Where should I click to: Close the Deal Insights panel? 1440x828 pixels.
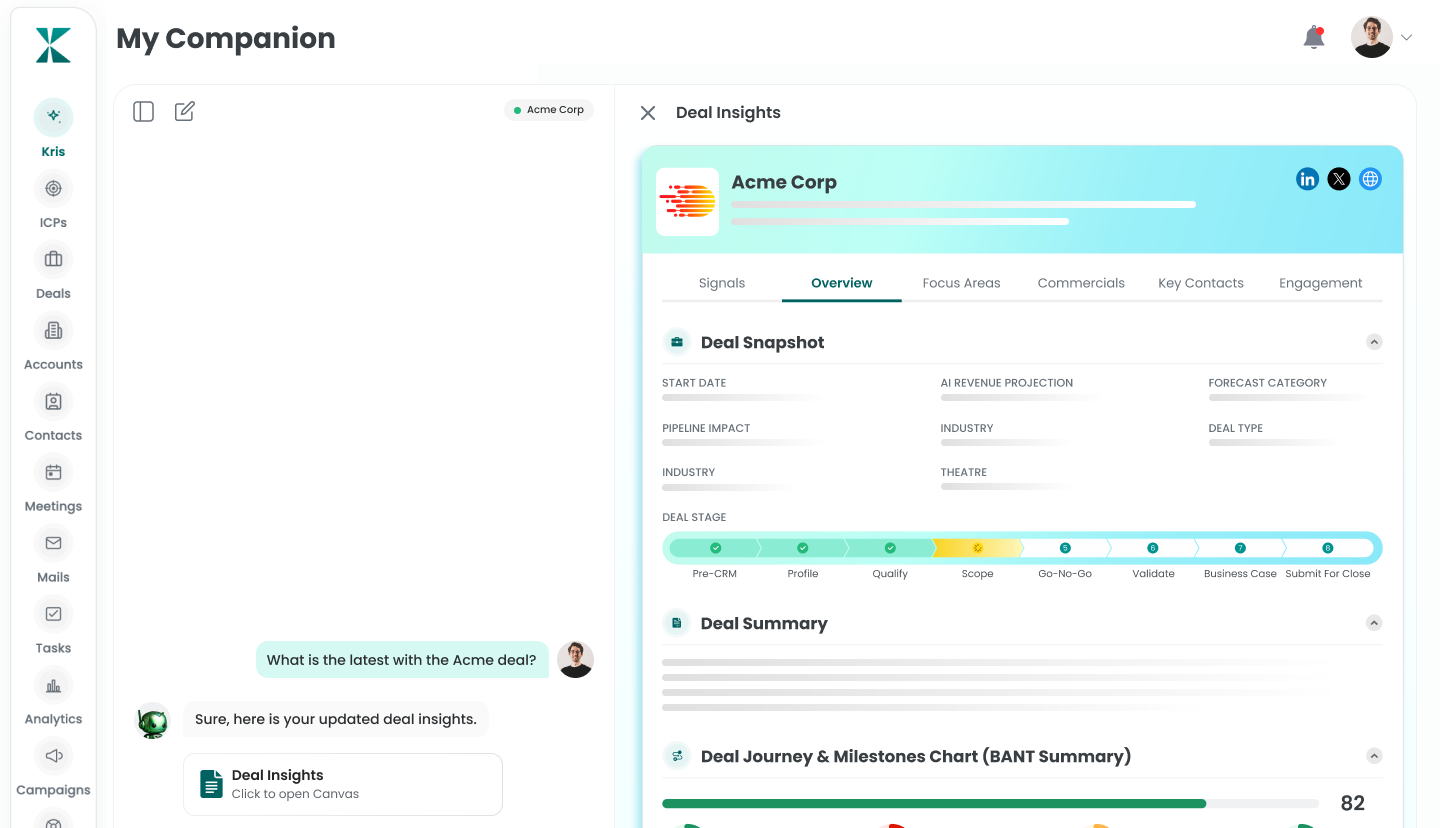648,113
